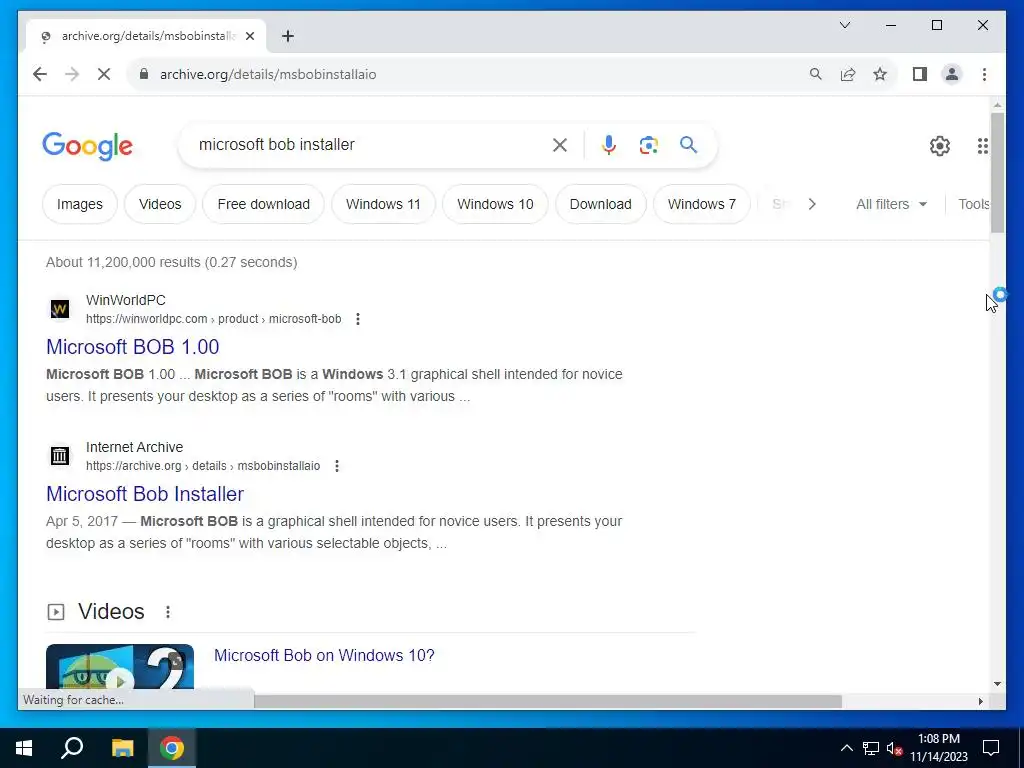Image resolution: width=1024 pixels, height=768 pixels.
Task: Open File Explorer from the taskbar
Action: coord(122,748)
